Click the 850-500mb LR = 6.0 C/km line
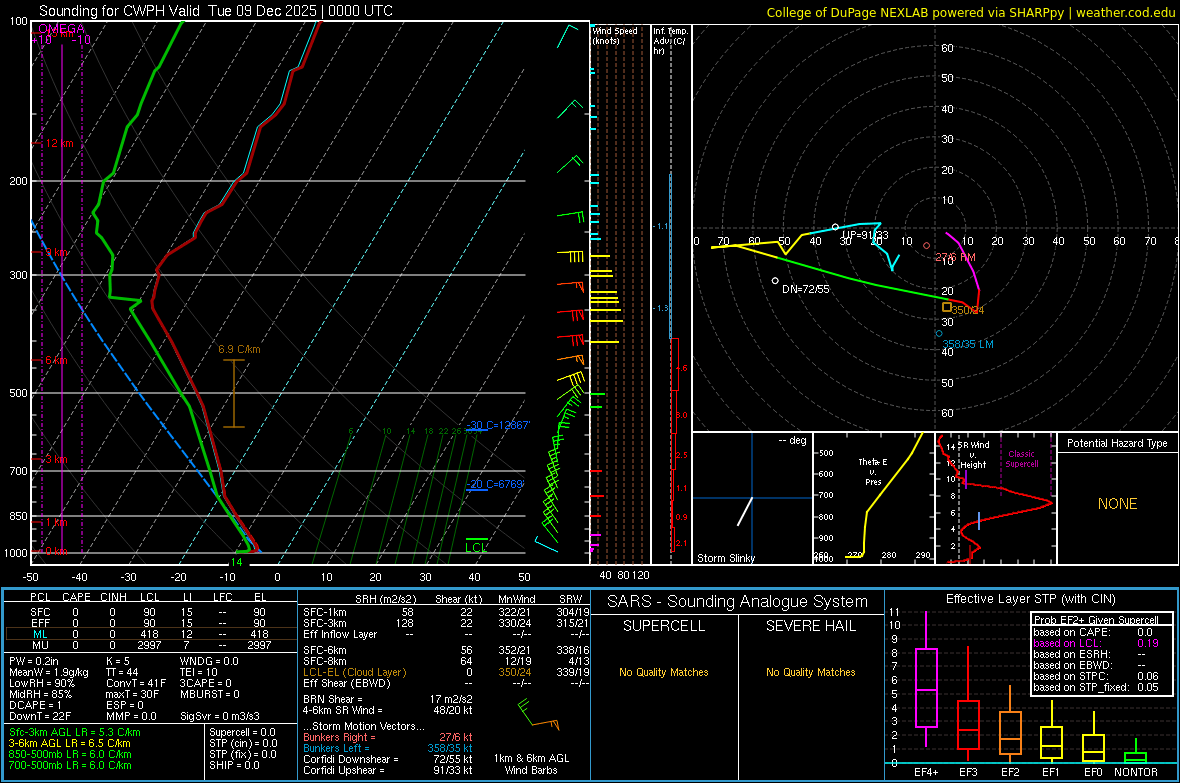The image size is (1180, 783). (70, 754)
